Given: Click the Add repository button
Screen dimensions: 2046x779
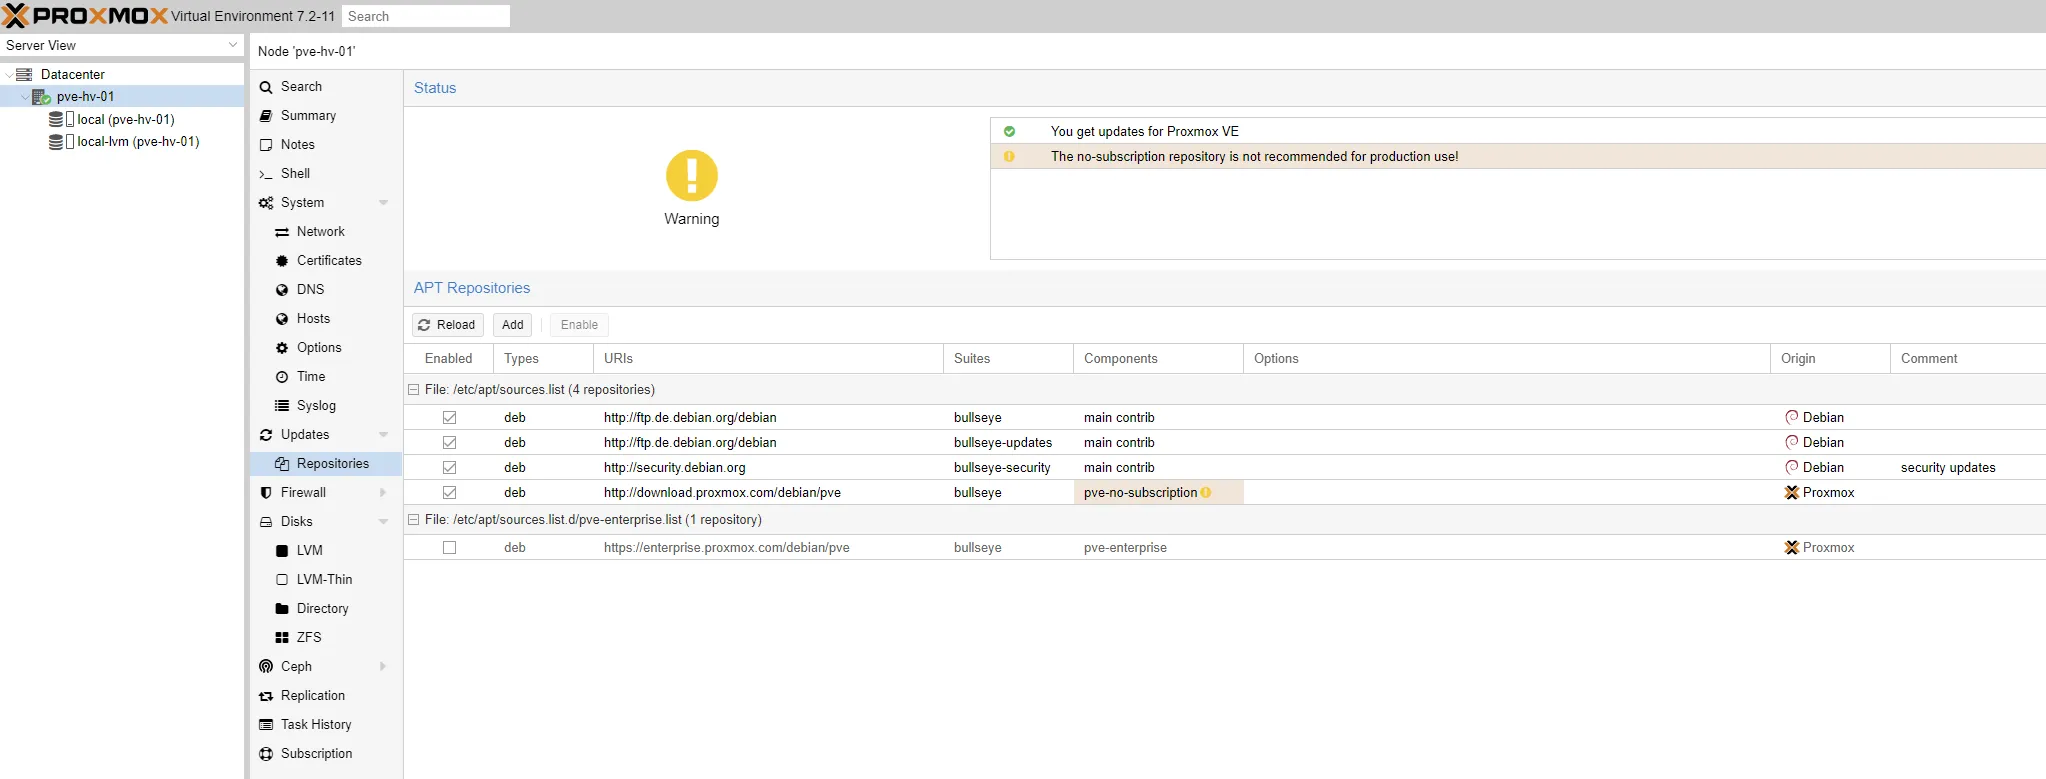Looking at the screenshot, I should pos(513,325).
